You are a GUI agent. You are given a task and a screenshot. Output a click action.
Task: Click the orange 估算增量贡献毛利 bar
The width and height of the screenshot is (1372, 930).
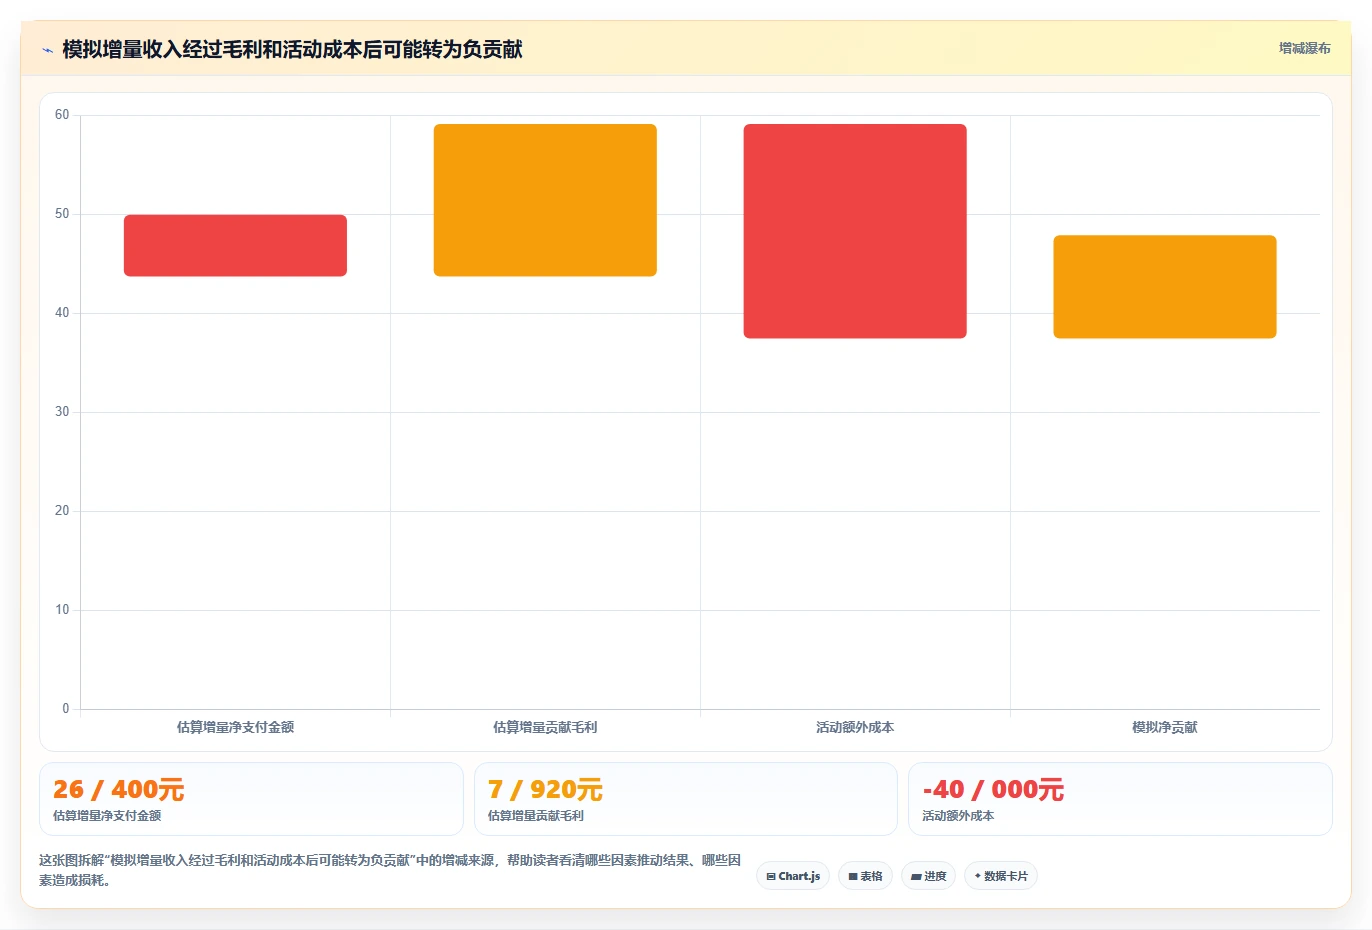545,200
